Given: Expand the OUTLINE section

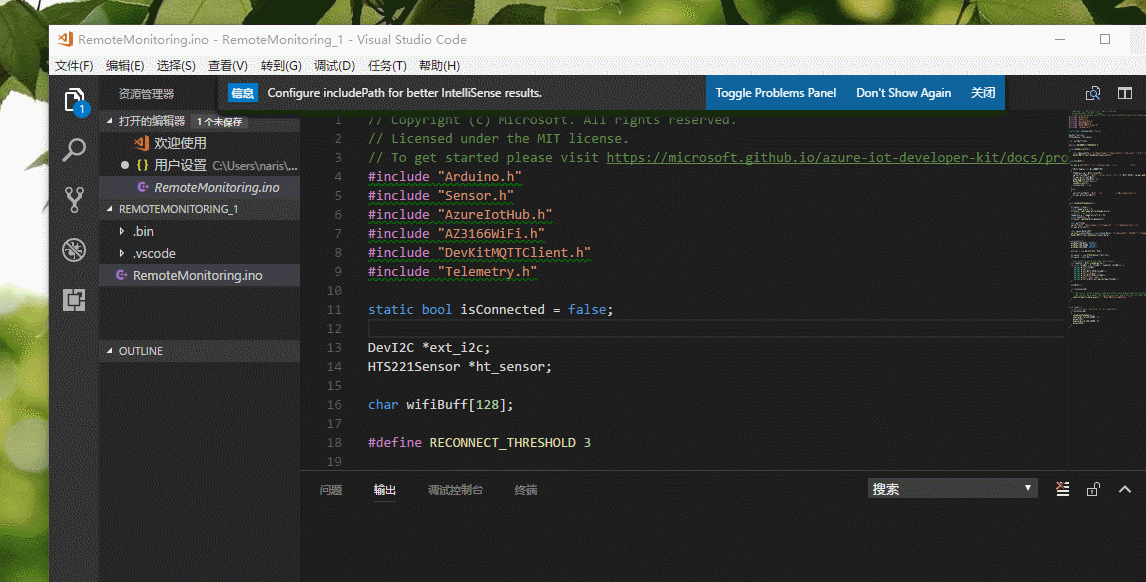Looking at the screenshot, I should 140,350.
